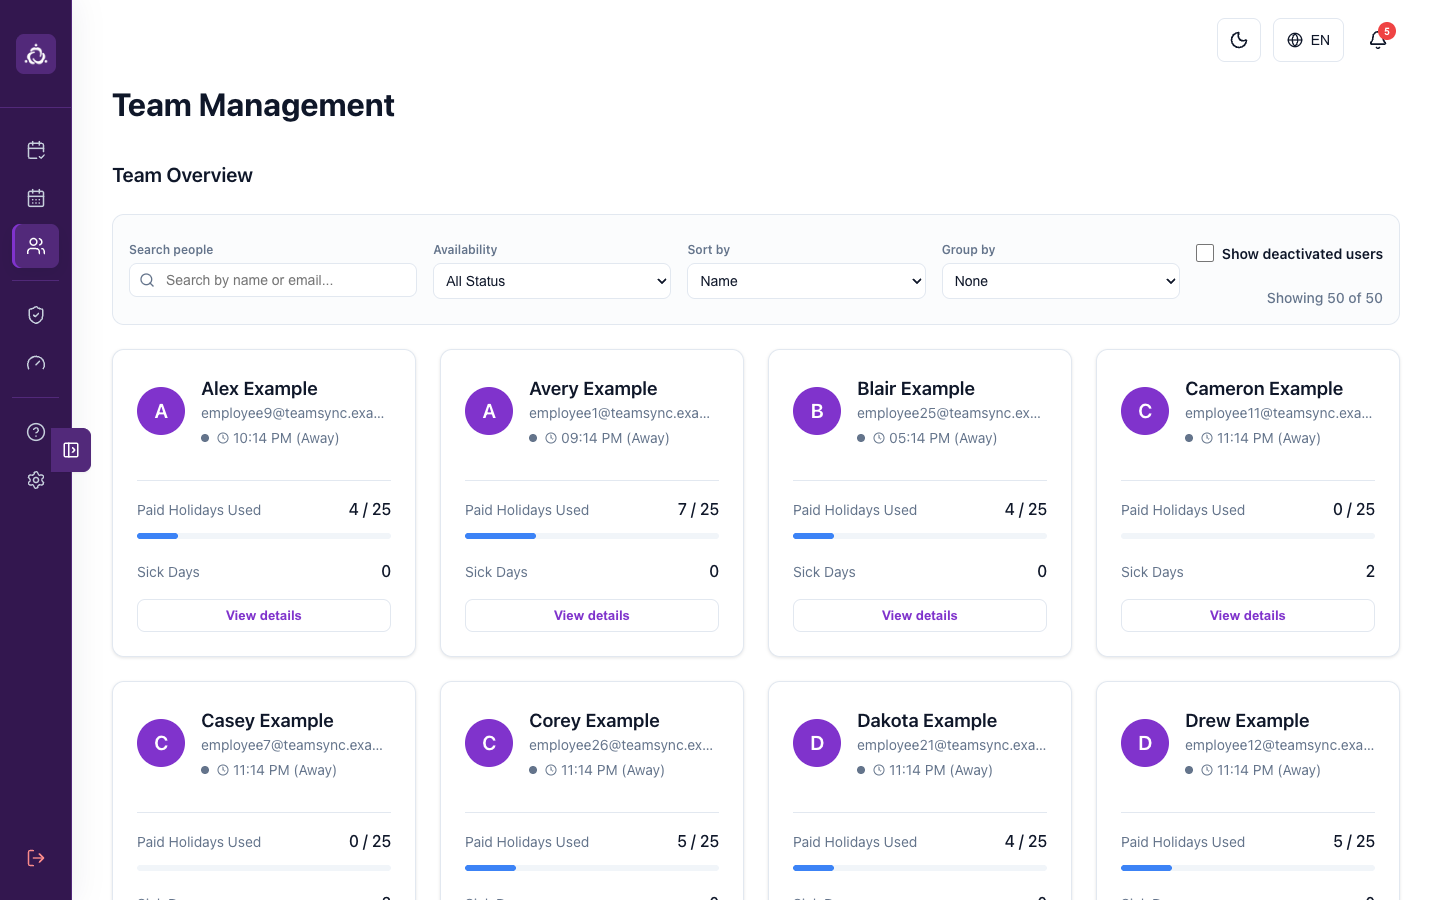Viewport: 1440px width, 900px height.
Task: Click Corey Example's paid holidays progress bar
Action: (x=592, y=868)
